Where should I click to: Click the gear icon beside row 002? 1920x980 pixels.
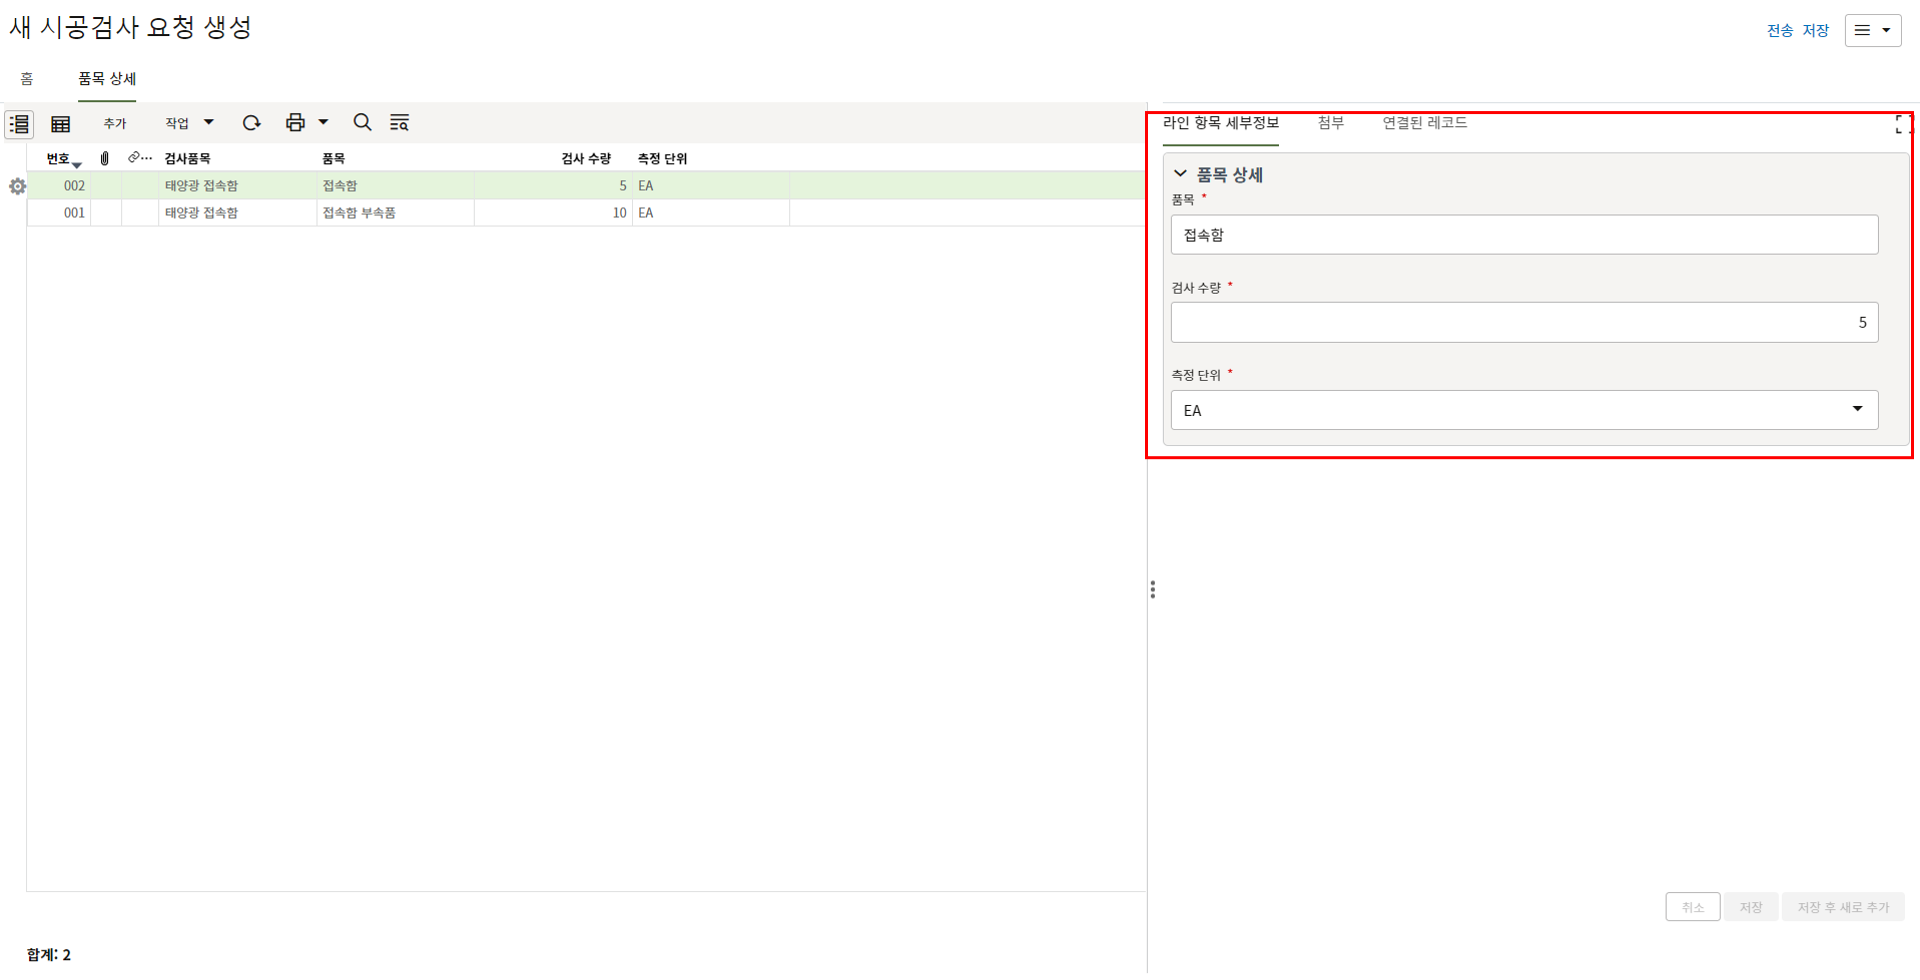[17, 187]
